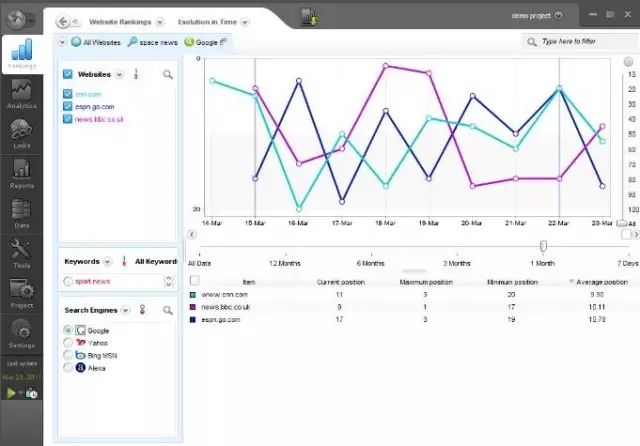640x446 pixels.
Task: Select the space news keyword tab
Action: click(x=153, y=42)
